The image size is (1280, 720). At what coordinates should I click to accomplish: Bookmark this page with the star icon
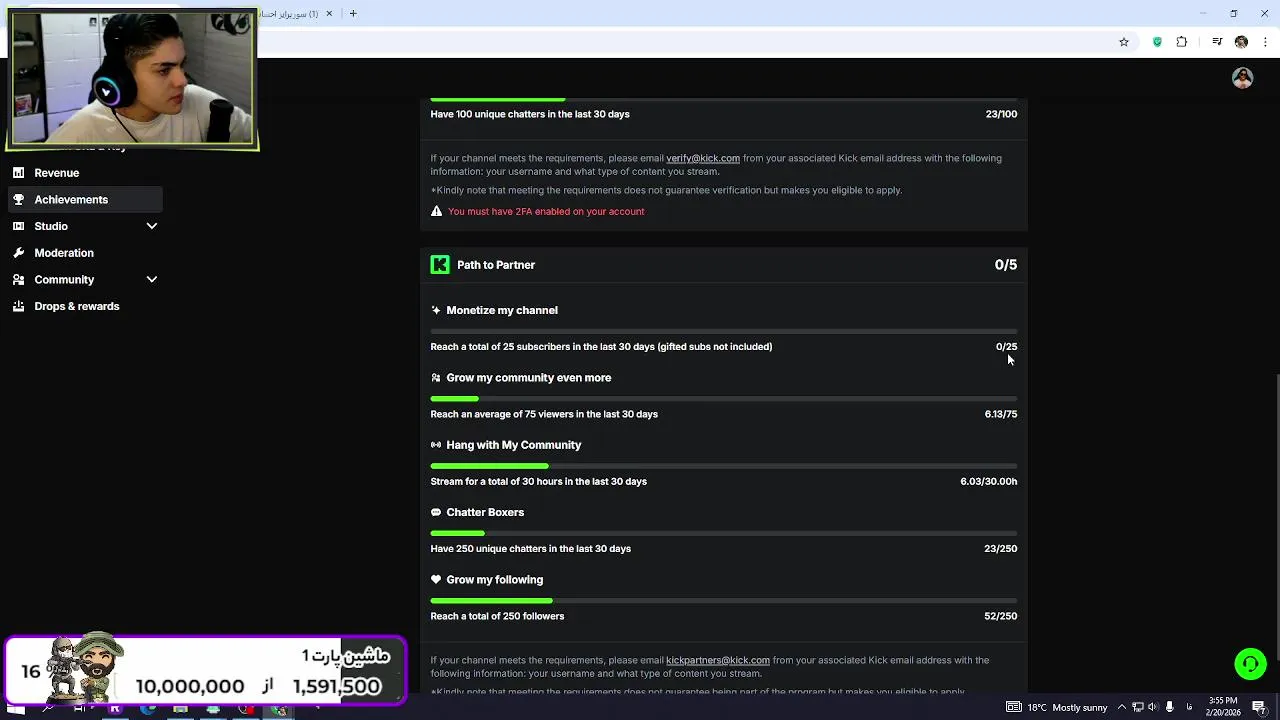(1124, 42)
